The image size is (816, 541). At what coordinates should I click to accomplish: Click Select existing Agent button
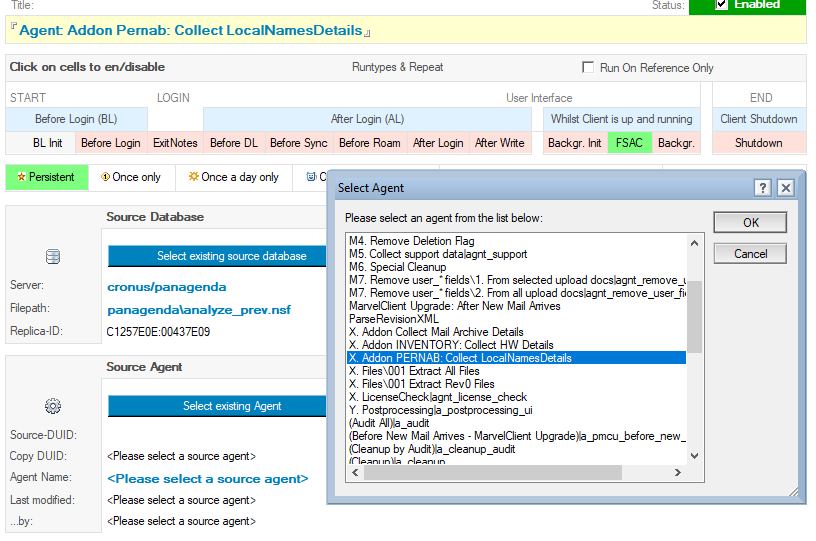point(217,406)
